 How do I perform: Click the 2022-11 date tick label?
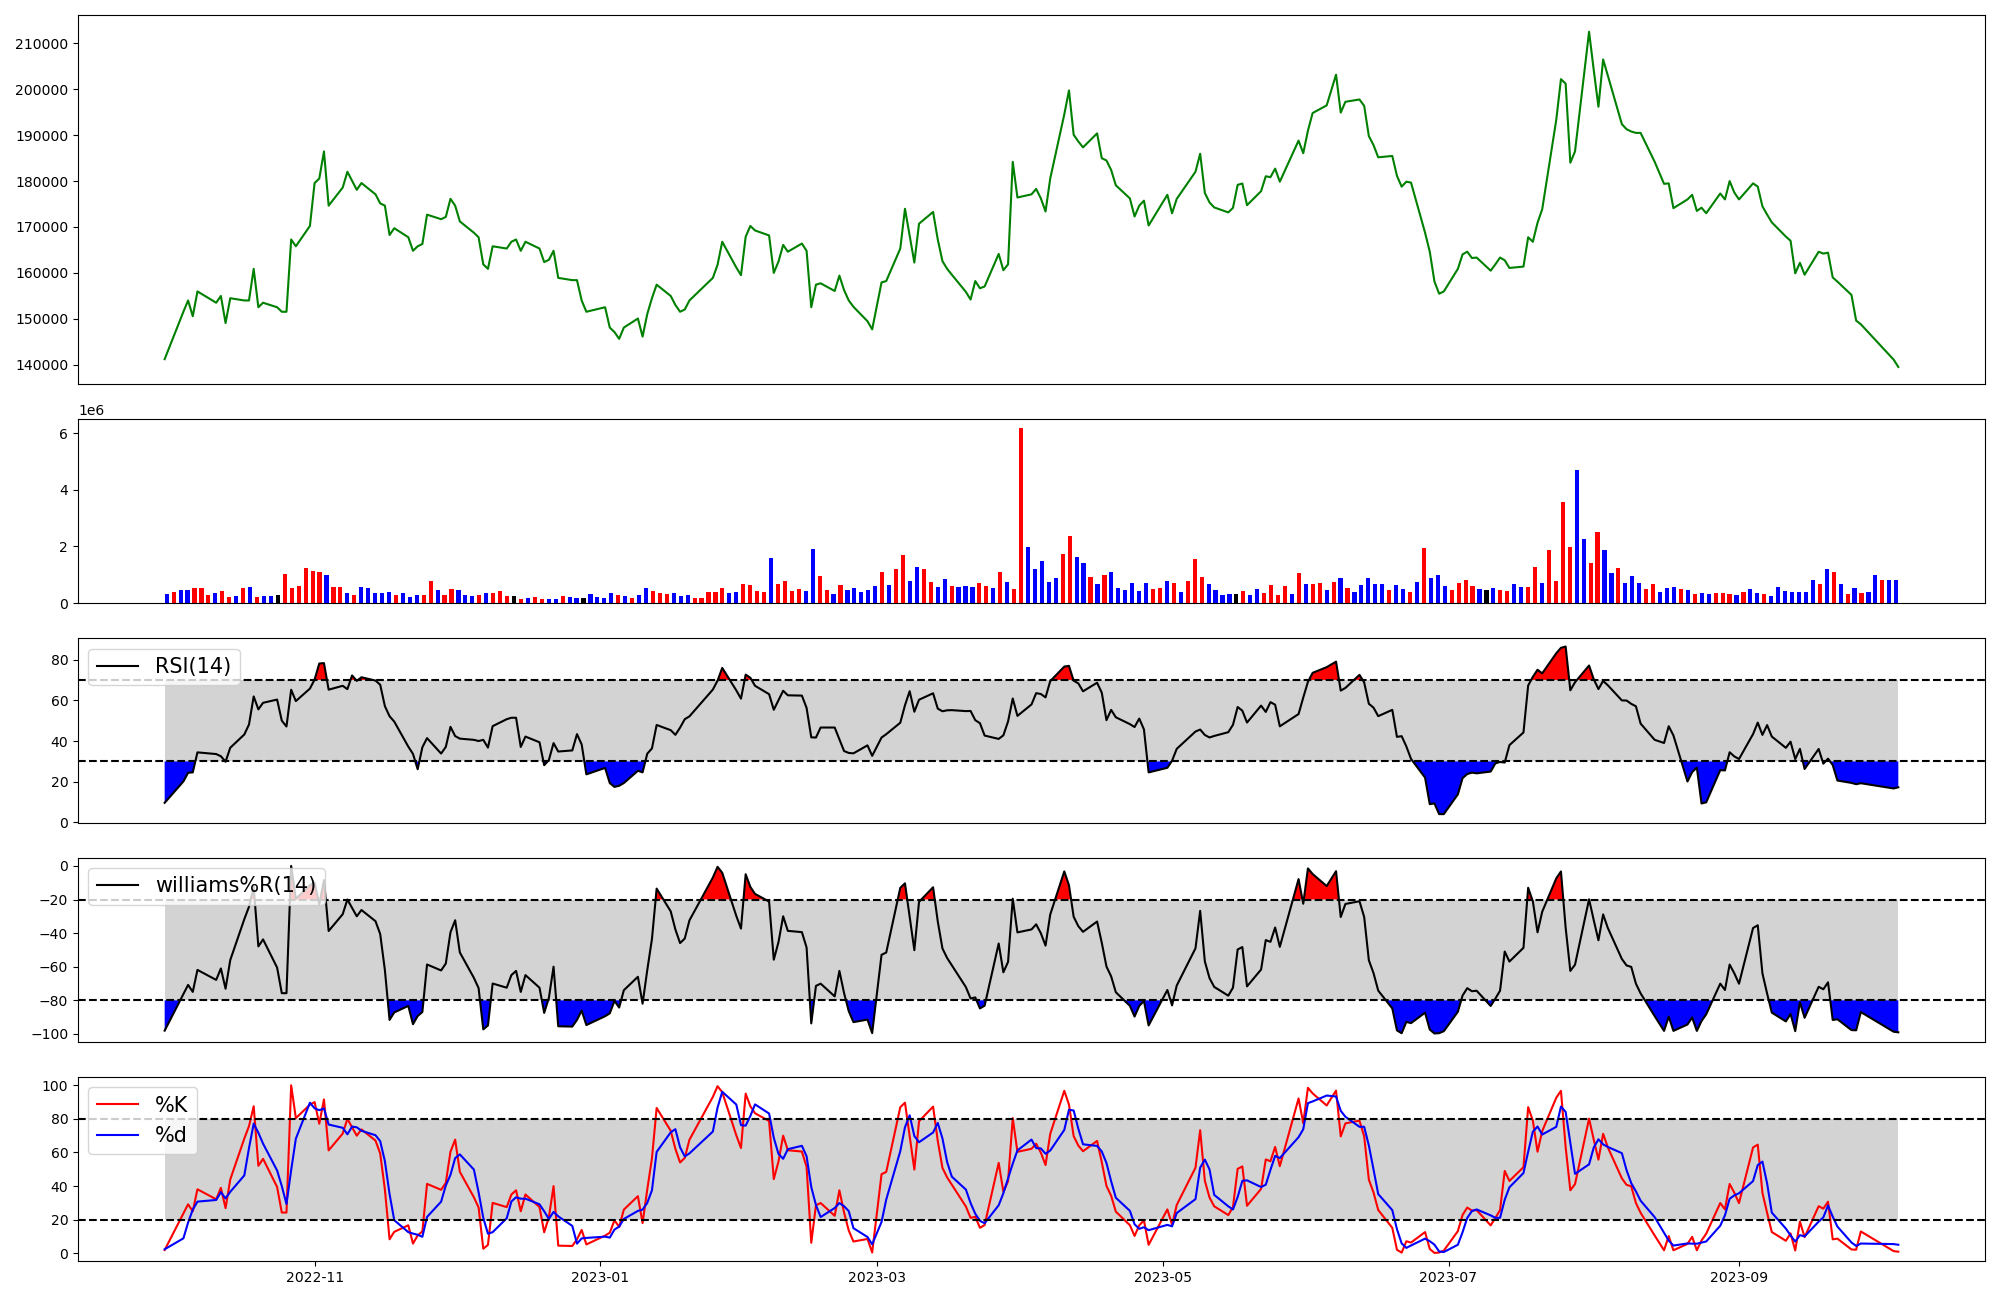(x=315, y=1277)
